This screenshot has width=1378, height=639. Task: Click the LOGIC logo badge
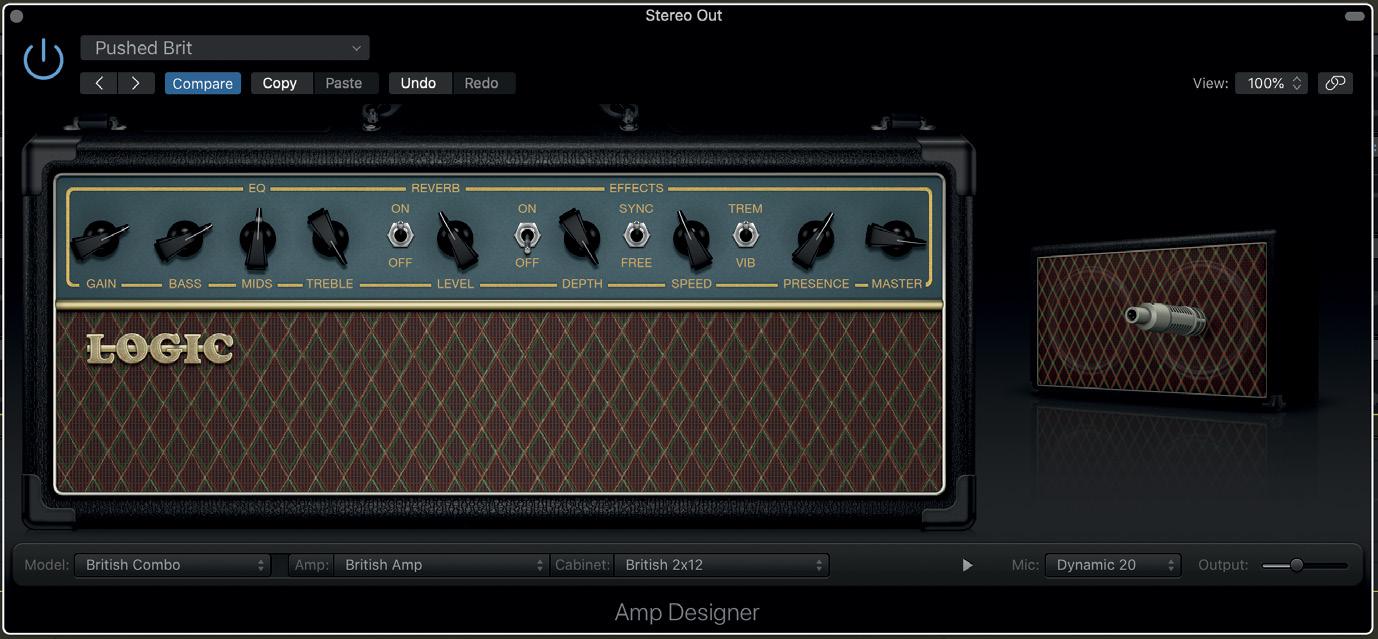pos(160,348)
